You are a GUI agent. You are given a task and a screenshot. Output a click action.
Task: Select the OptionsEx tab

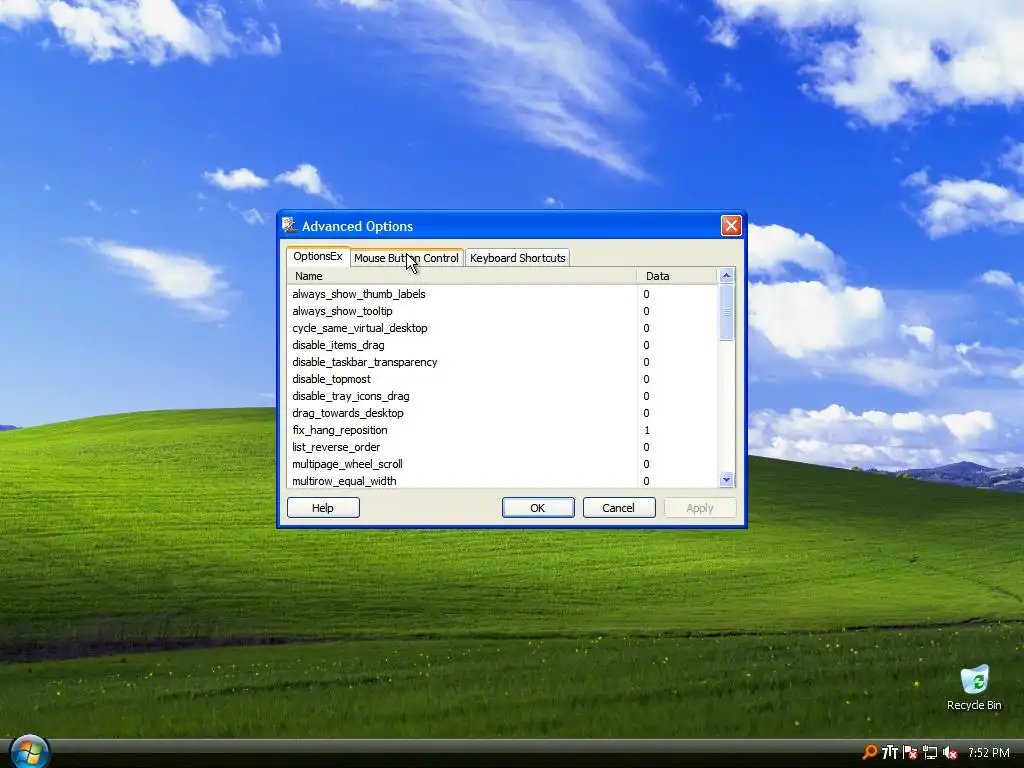tap(317, 256)
